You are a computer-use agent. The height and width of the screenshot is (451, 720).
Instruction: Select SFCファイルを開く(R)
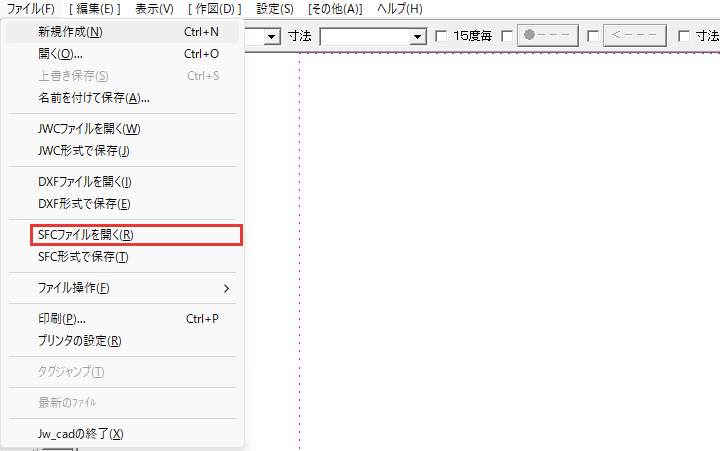[136, 235]
